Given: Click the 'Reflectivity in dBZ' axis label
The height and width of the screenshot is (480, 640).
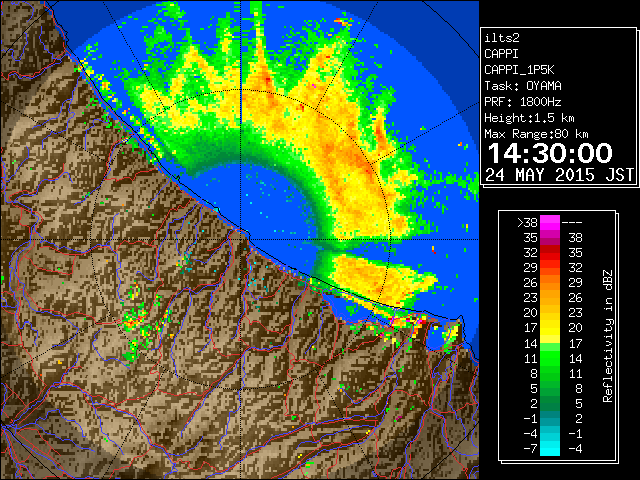Looking at the screenshot, I should [x=607, y=336].
